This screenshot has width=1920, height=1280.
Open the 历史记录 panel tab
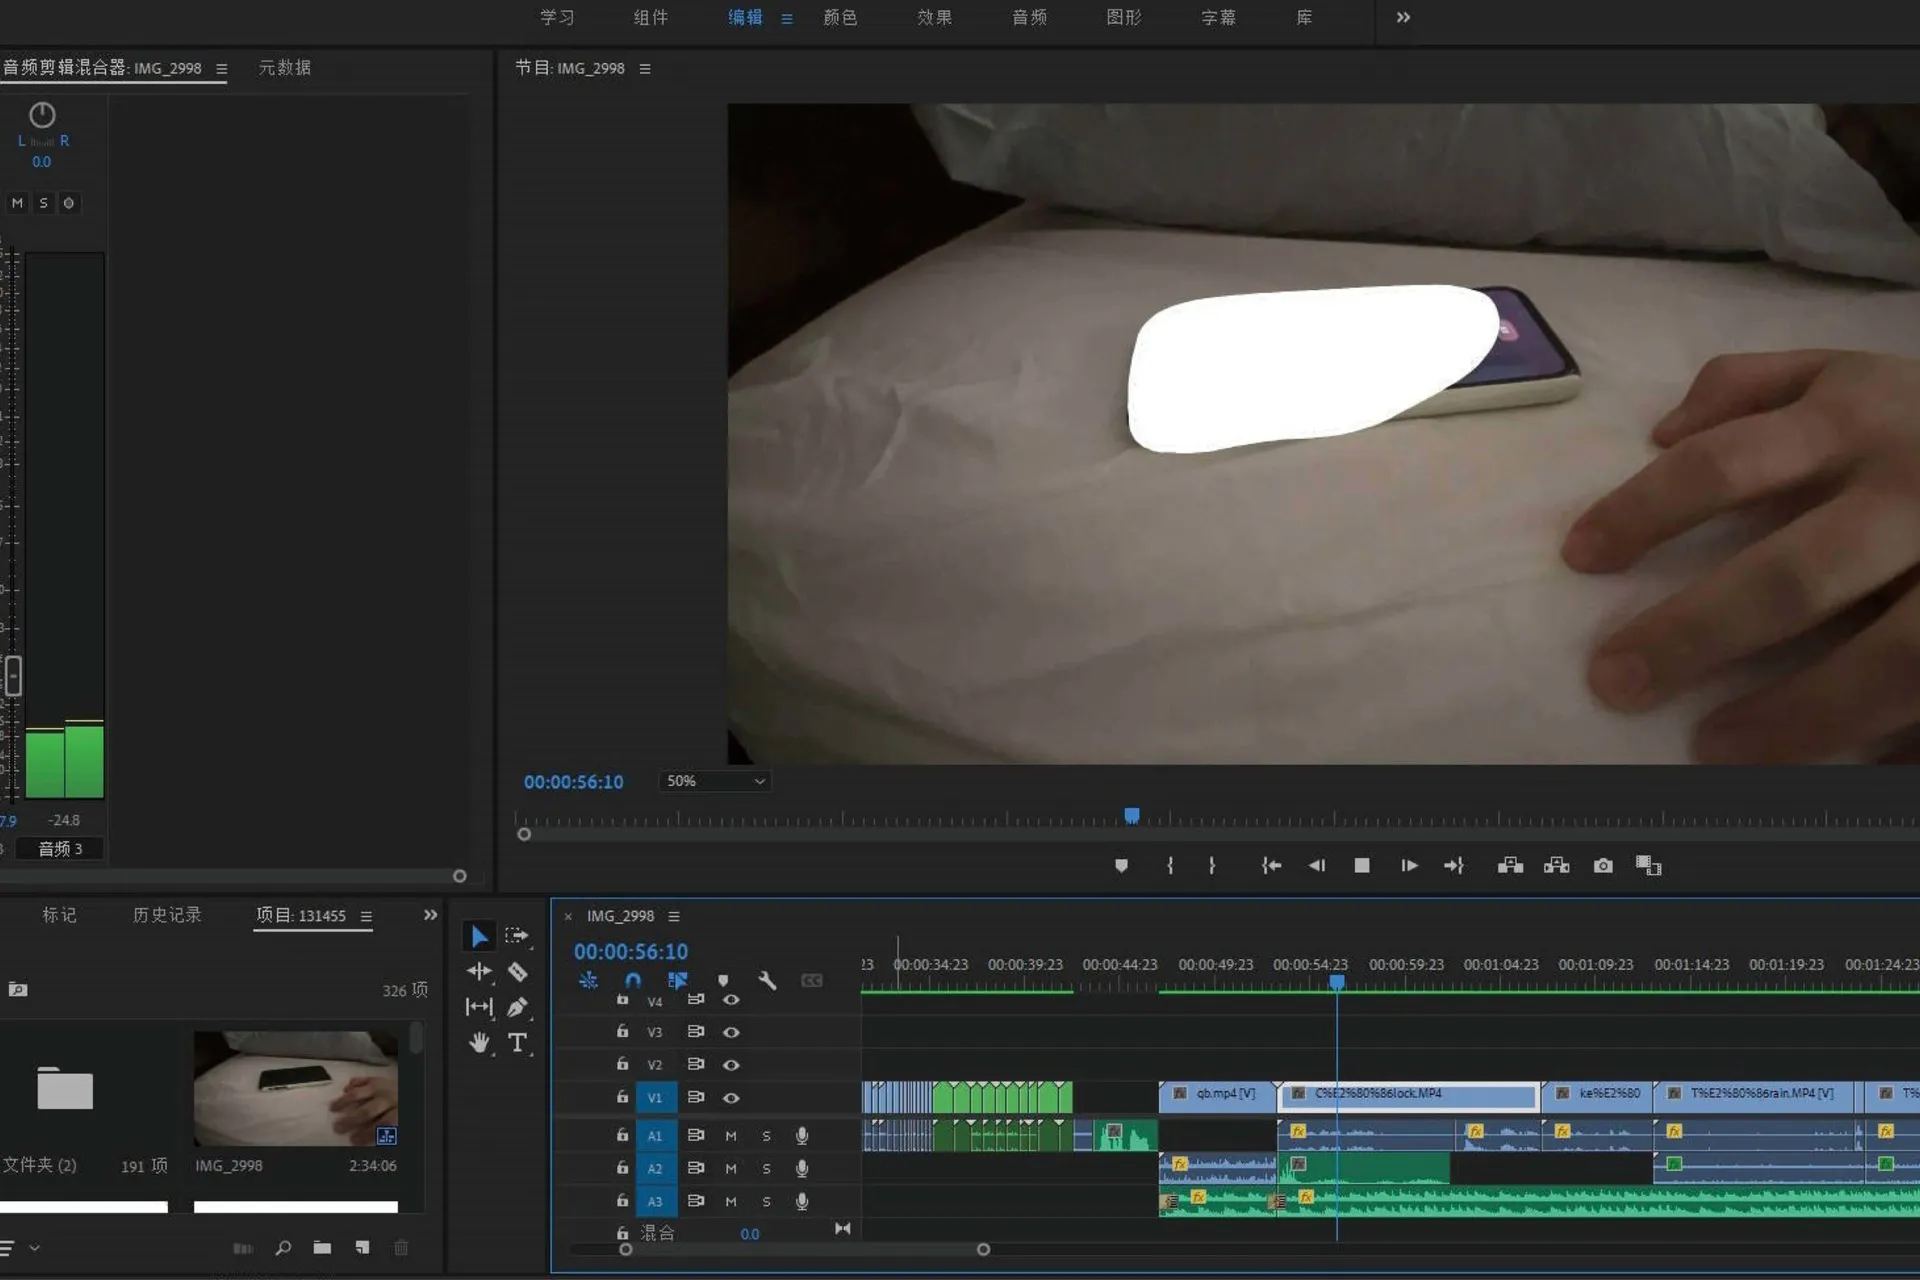click(167, 915)
